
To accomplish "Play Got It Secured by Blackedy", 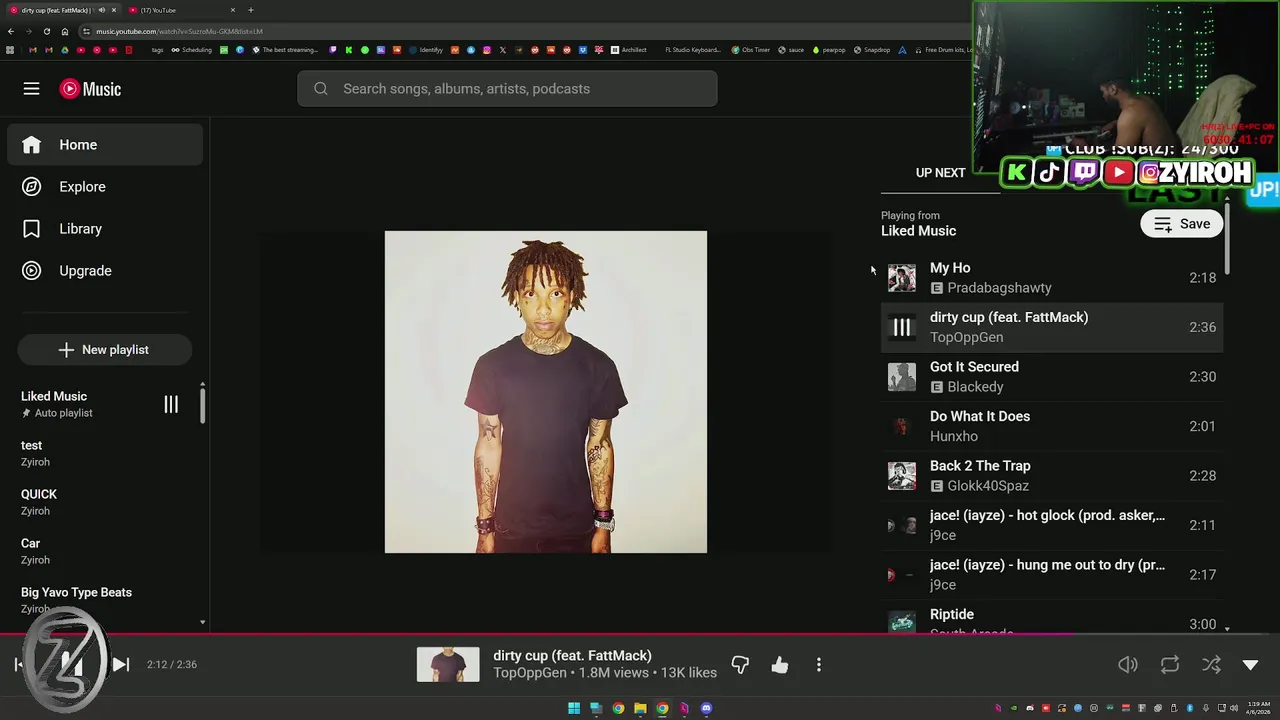I will tap(1052, 377).
